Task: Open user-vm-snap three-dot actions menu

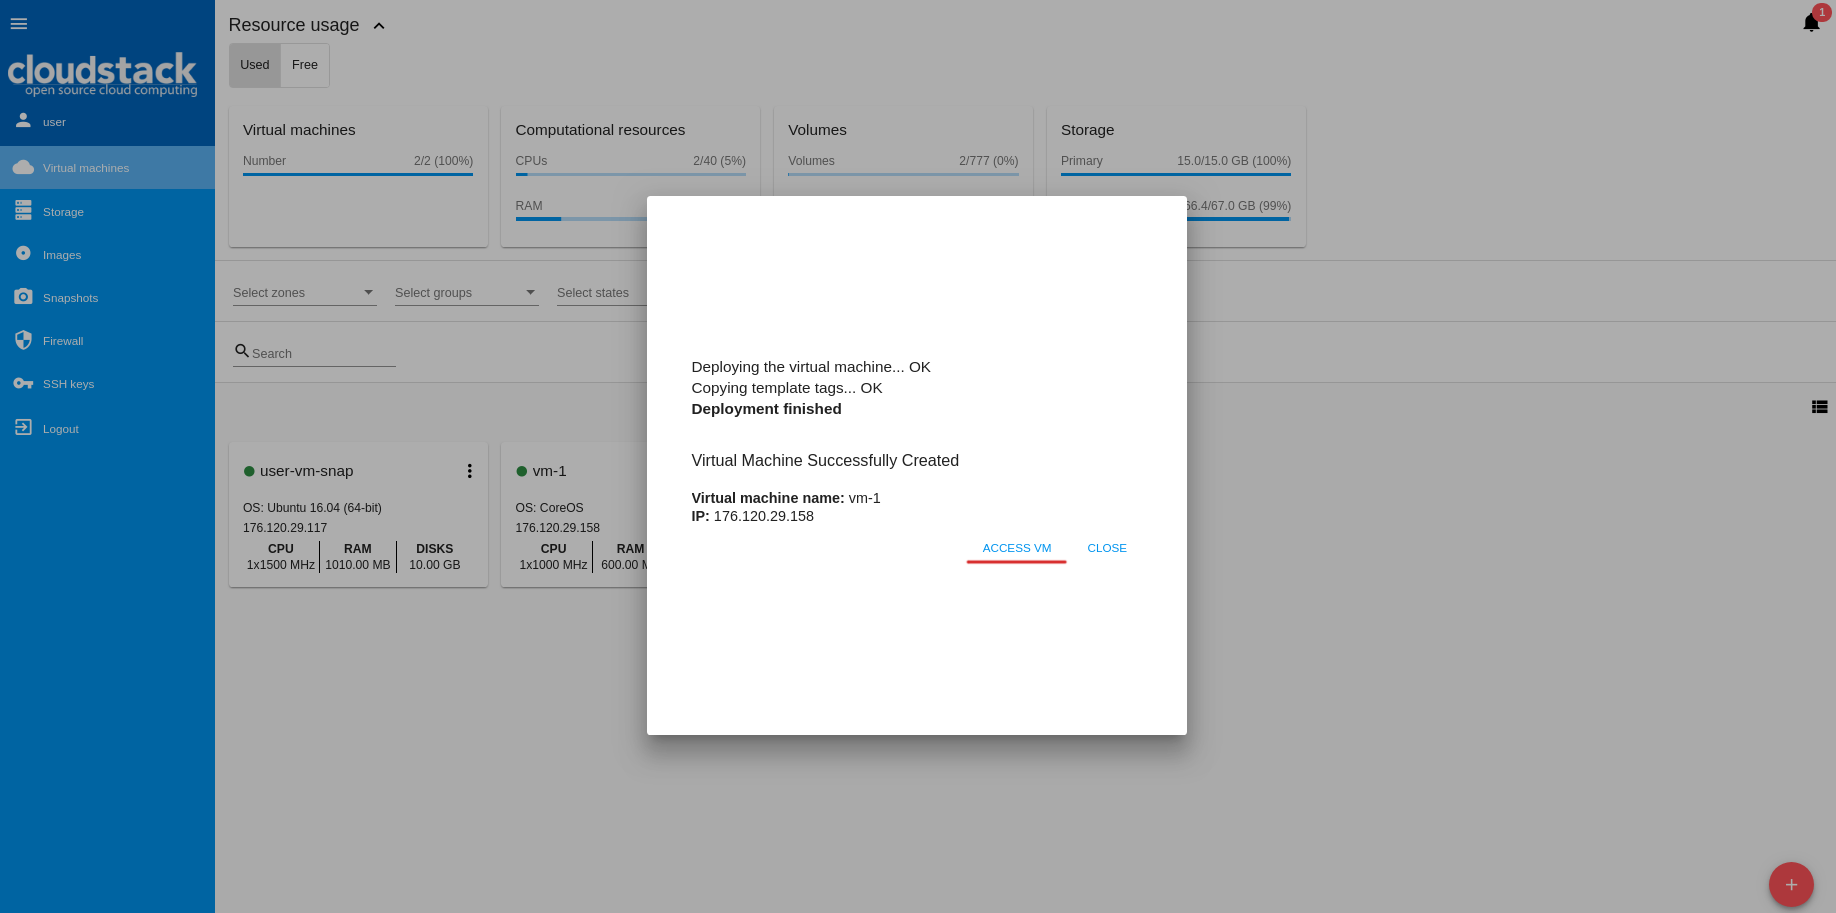Action: [469, 471]
